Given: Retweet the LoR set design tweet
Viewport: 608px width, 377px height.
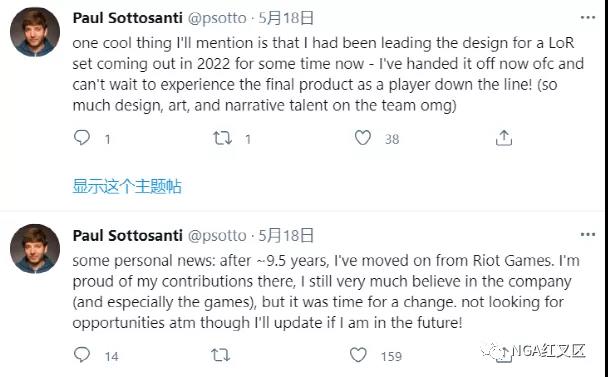Looking at the screenshot, I should [x=223, y=138].
